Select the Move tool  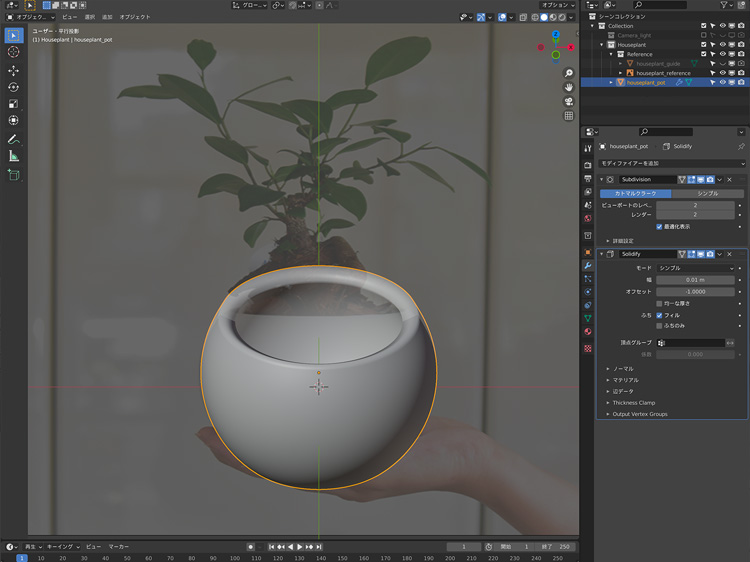pos(14,71)
